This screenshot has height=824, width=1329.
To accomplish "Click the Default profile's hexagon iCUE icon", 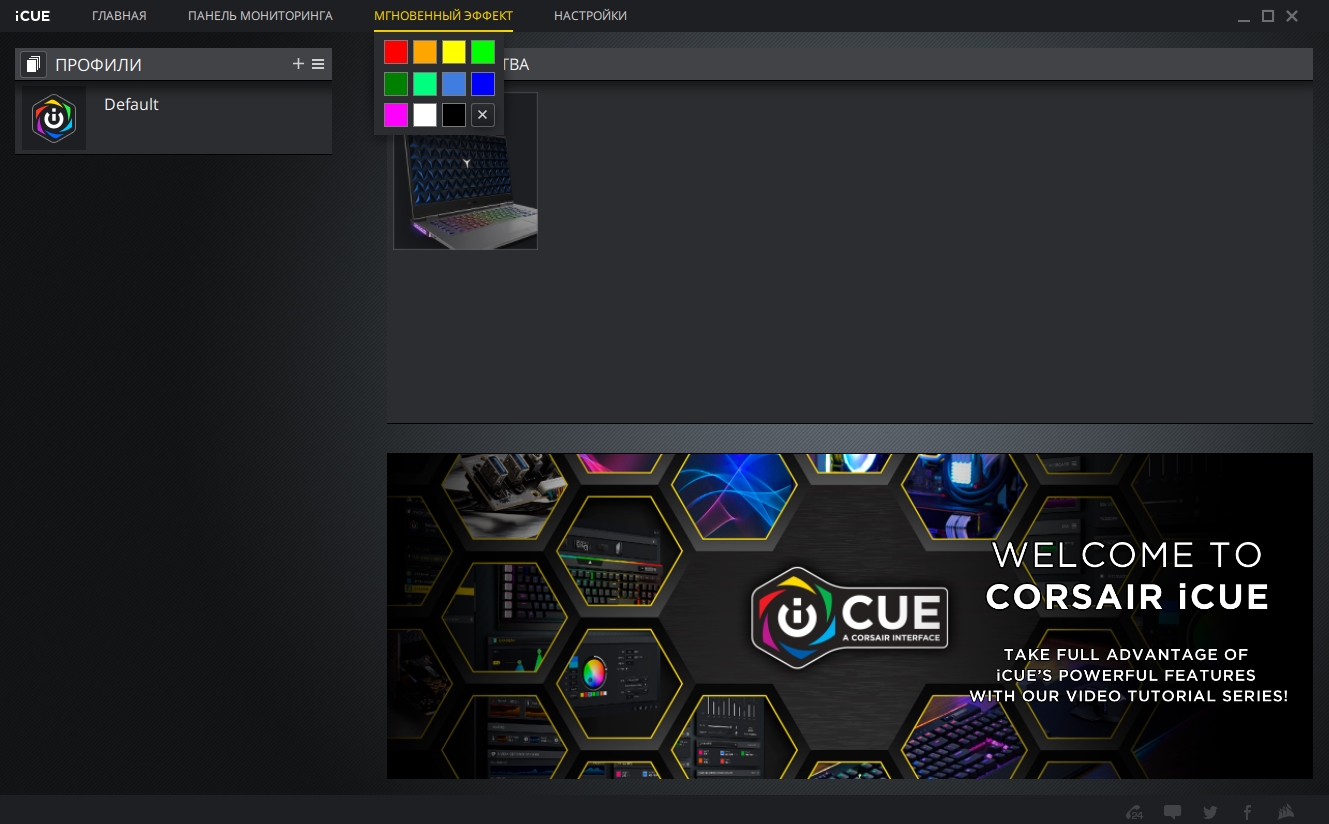I will [54, 118].
